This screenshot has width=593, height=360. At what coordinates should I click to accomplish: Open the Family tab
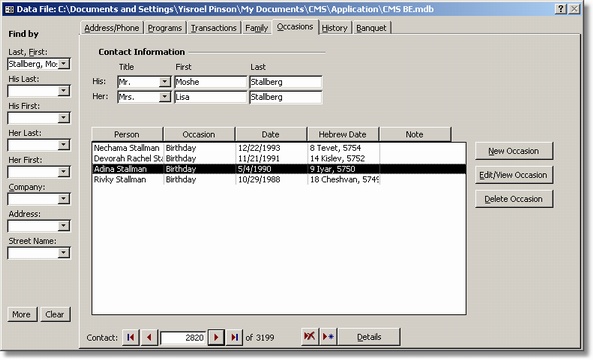point(256,28)
